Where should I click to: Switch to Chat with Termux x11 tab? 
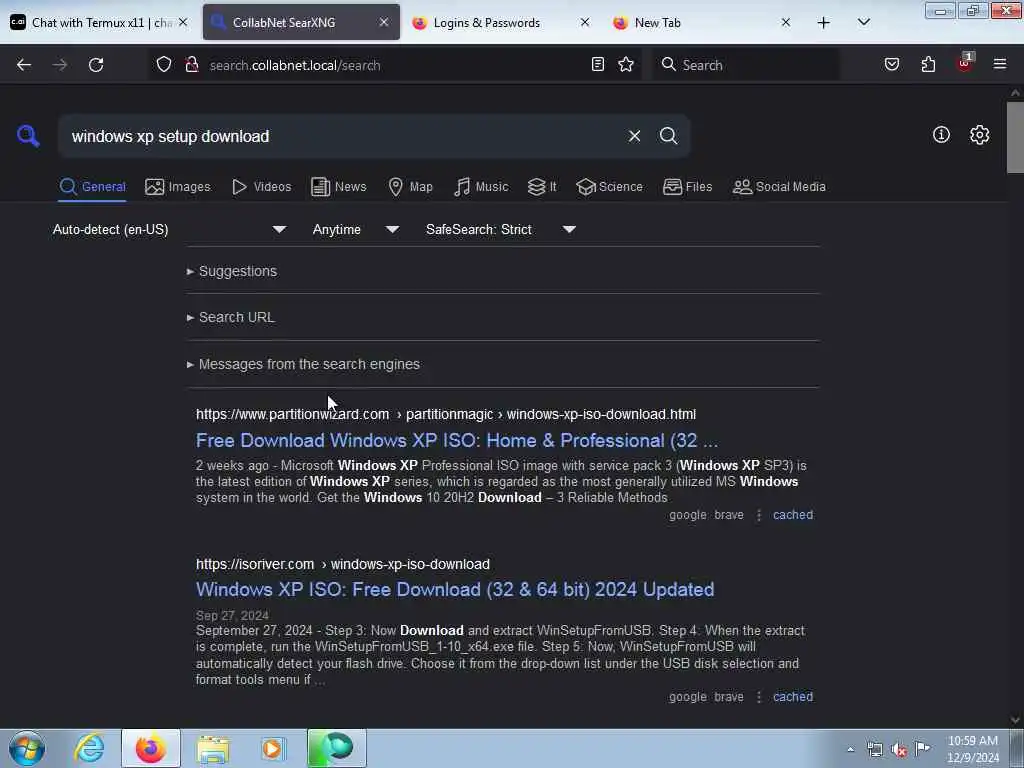click(100, 22)
